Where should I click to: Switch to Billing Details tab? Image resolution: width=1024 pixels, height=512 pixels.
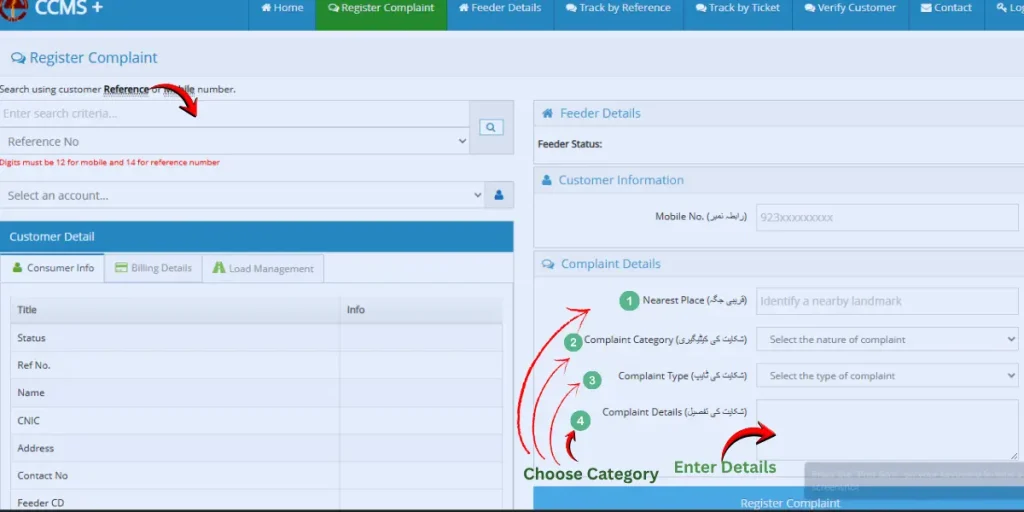pyautogui.click(x=153, y=268)
